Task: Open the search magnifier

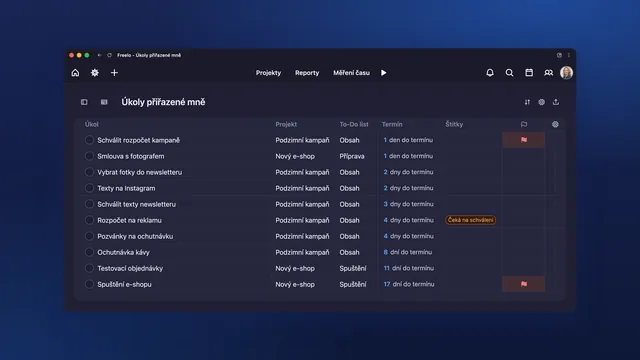Action: click(509, 73)
